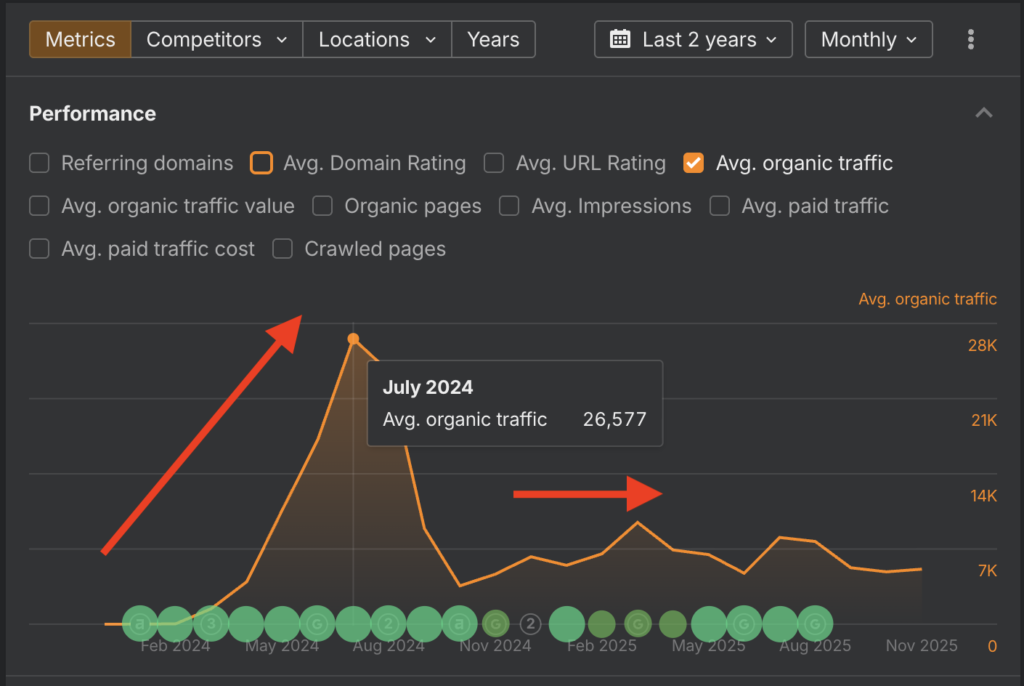Click the small dark G marker near Nov 2024
The width and height of the screenshot is (1024, 686).
[495, 624]
